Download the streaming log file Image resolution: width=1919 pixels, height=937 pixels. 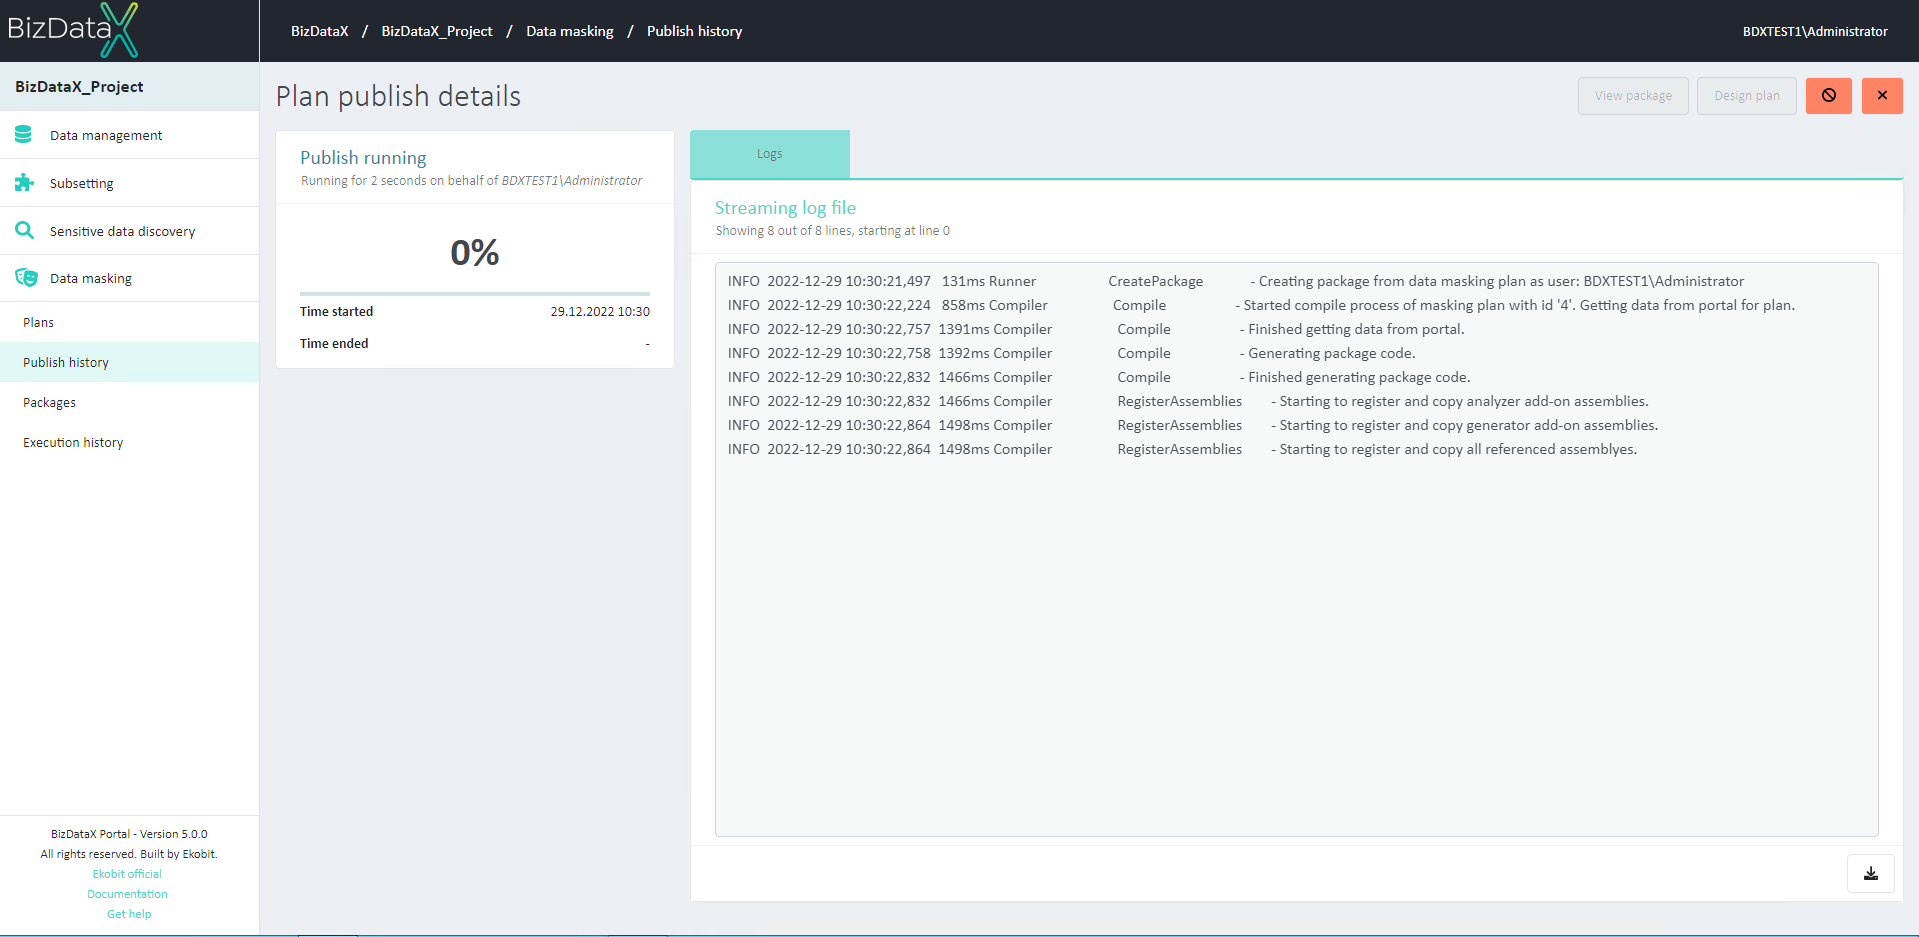pos(1871,873)
